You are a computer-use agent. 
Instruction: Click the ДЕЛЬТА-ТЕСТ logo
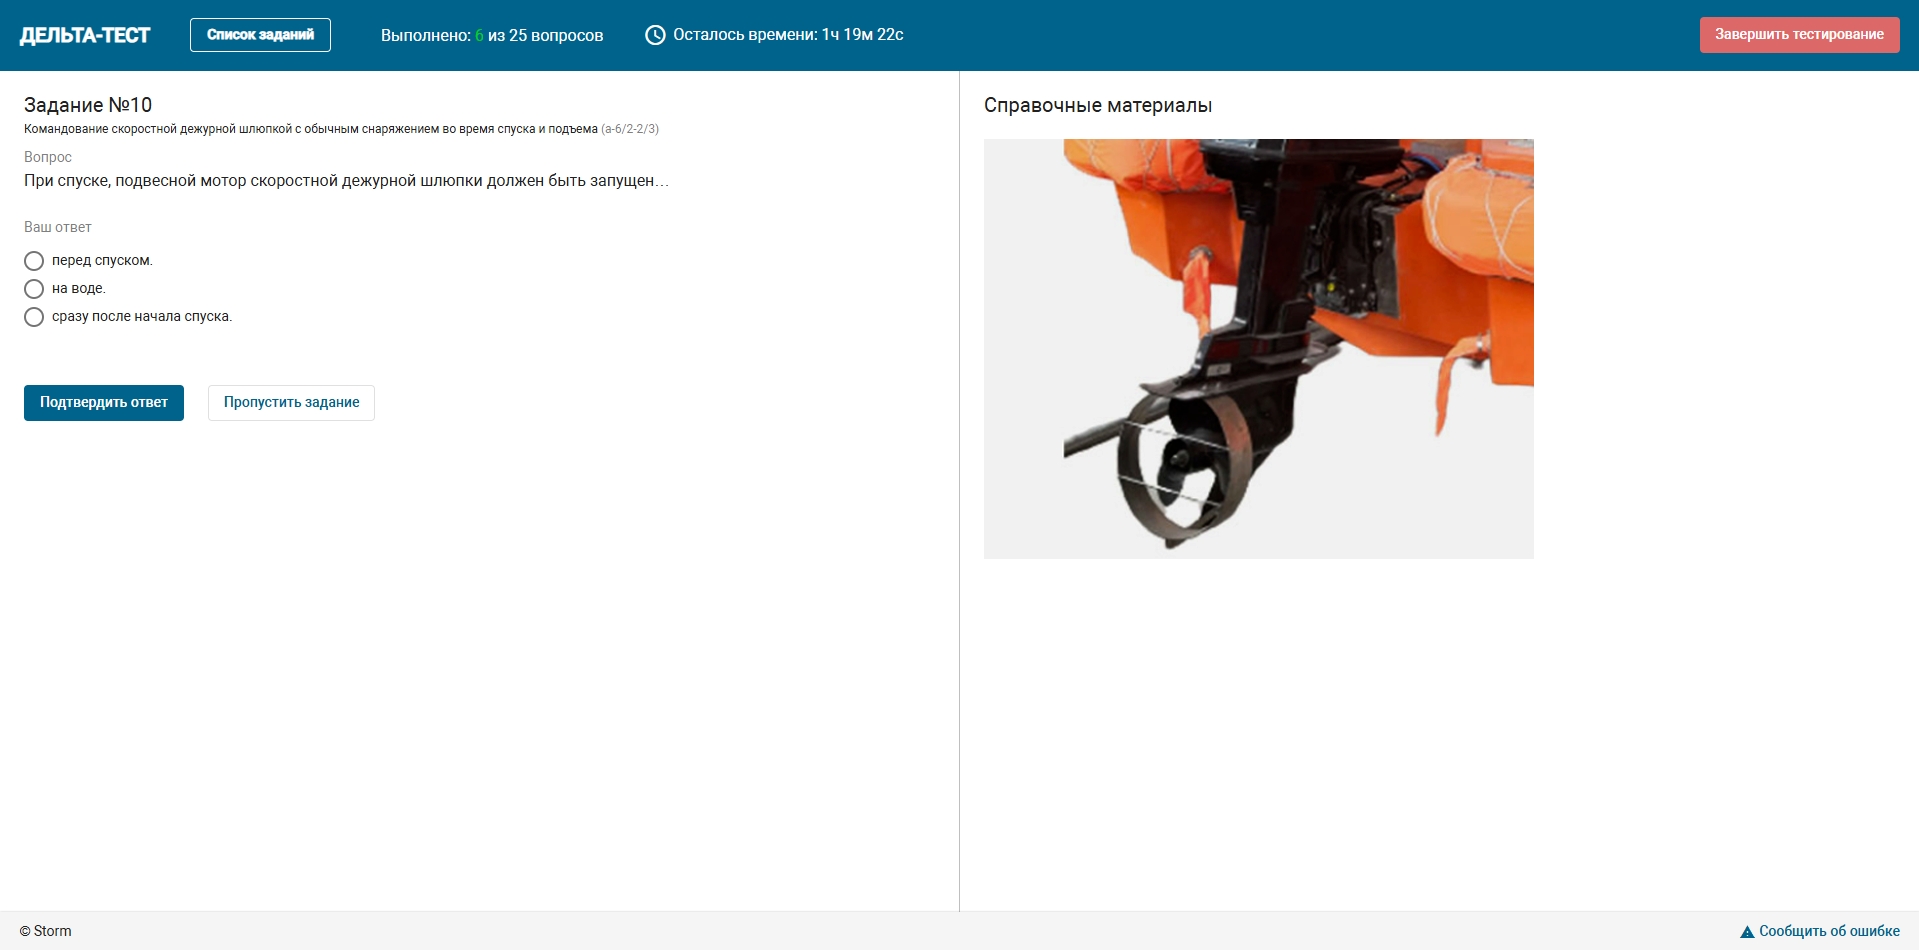click(85, 35)
